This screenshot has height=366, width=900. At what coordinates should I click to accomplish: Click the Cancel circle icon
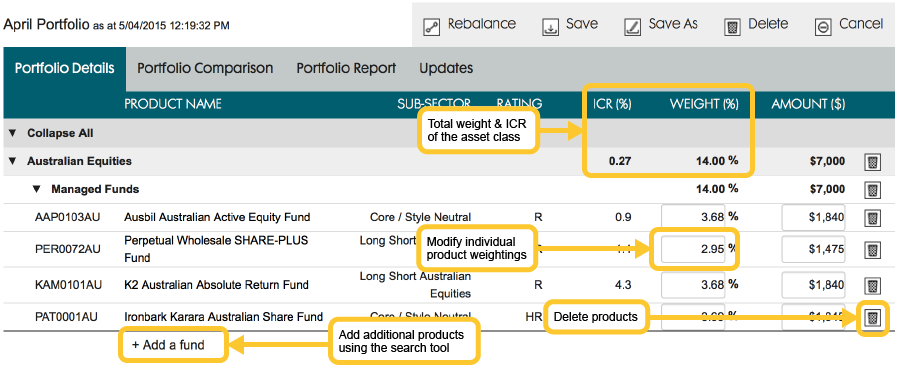(x=823, y=27)
